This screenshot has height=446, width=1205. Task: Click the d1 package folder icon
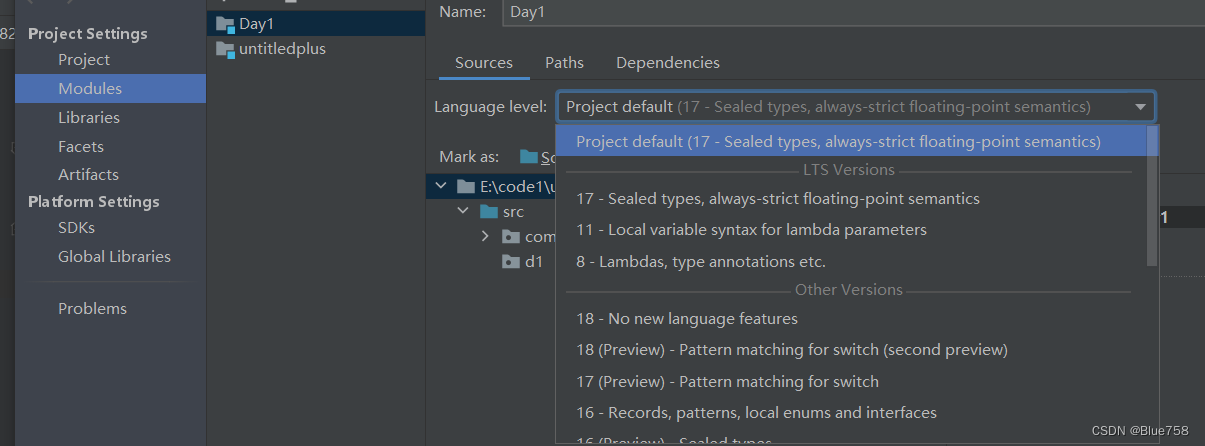point(510,262)
